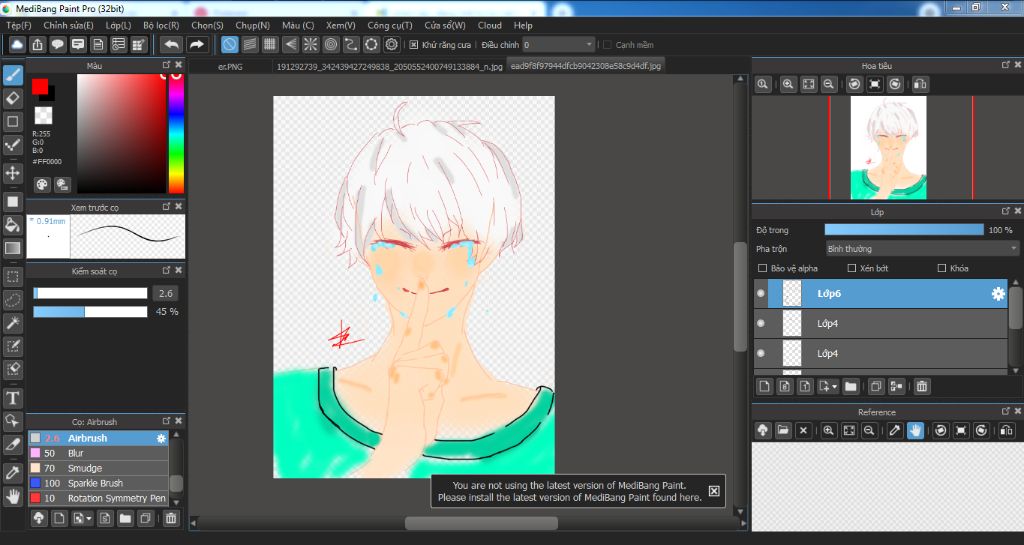The width and height of the screenshot is (1024, 545).
Task: Open a reference image with folder icon
Action: [x=783, y=430]
